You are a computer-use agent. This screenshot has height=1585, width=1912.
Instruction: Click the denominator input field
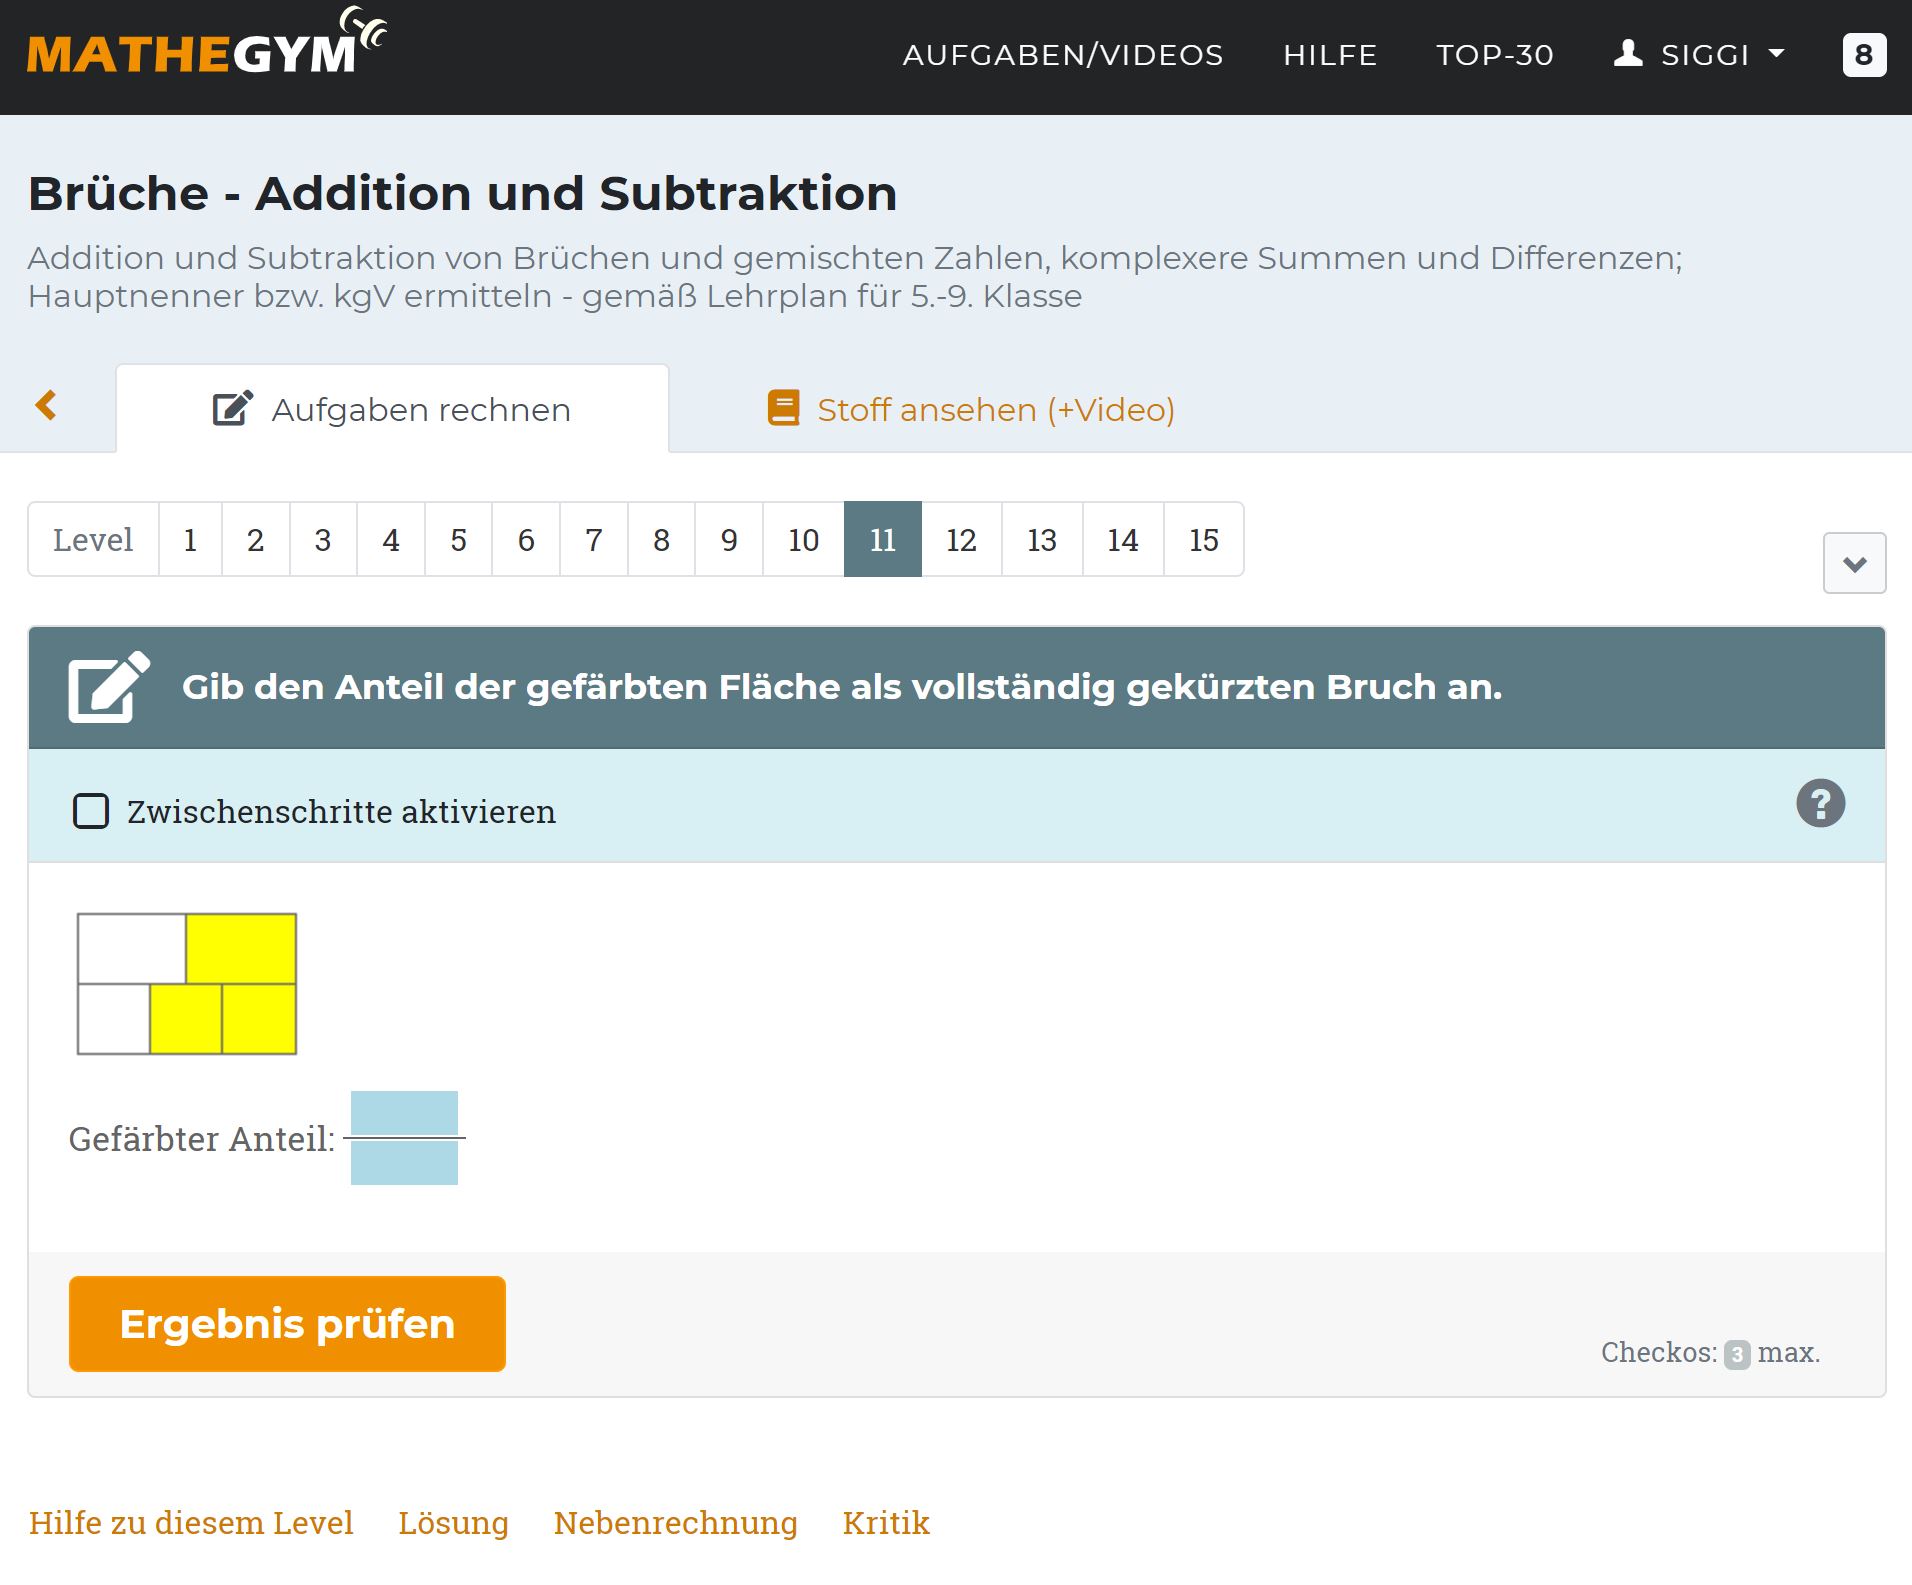[404, 1164]
